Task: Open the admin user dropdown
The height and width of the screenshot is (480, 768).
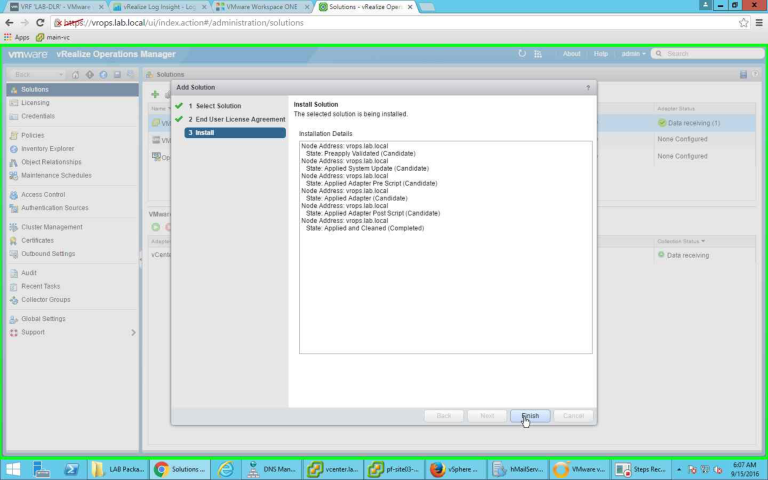Action: (x=633, y=54)
